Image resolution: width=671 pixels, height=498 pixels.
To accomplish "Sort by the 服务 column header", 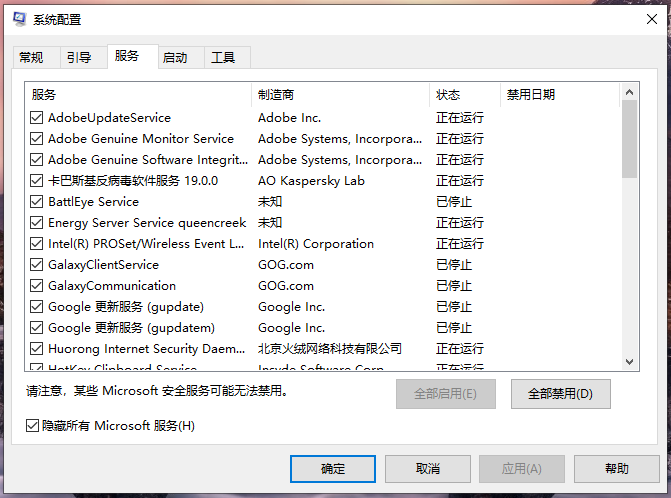I will click(139, 95).
